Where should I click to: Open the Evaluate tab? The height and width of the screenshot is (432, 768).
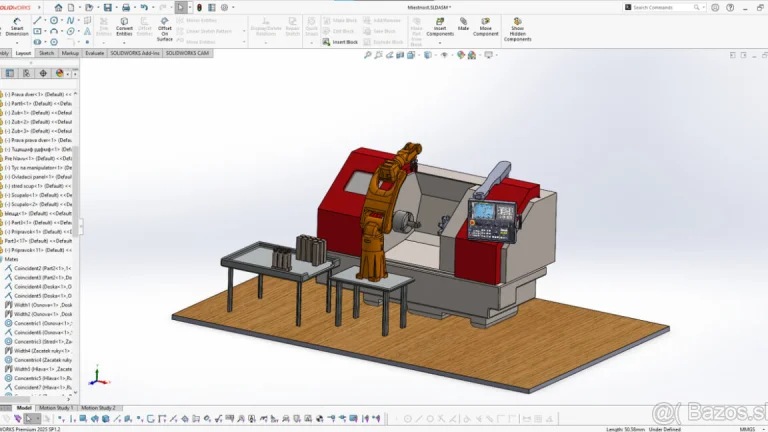pos(95,53)
